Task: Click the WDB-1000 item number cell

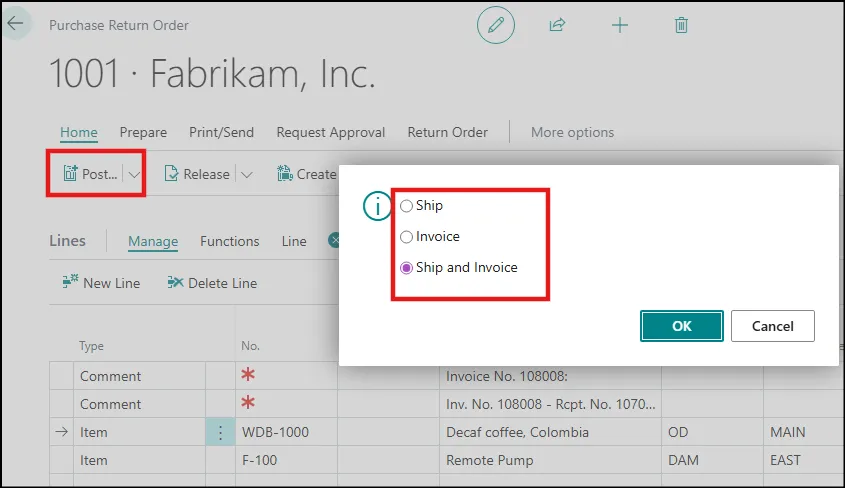Action: click(x=286, y=432)
